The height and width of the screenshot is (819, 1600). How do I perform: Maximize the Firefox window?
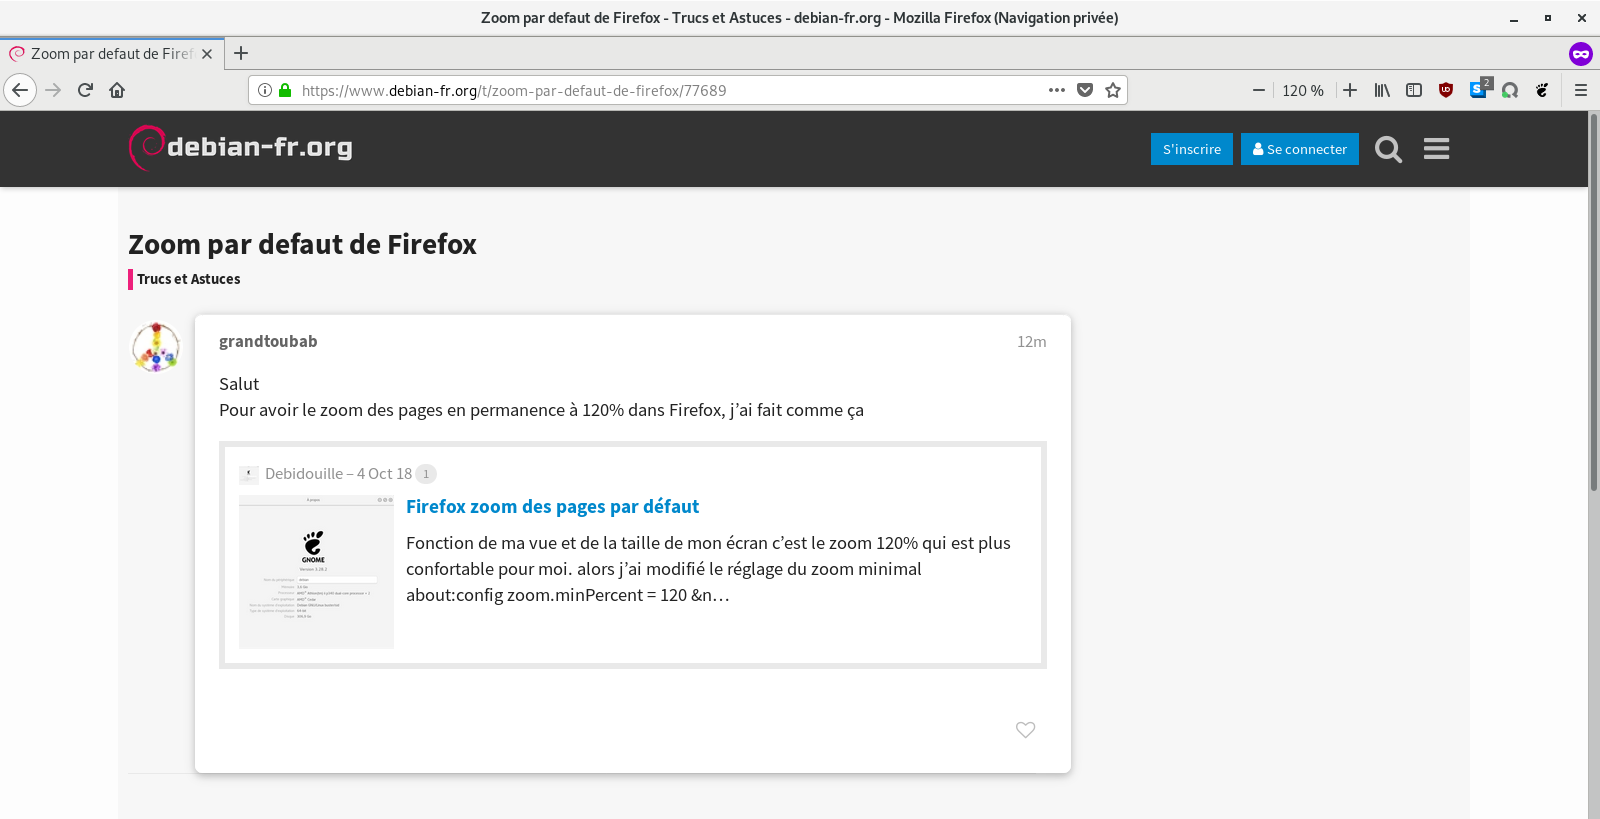click(1548, 18)
